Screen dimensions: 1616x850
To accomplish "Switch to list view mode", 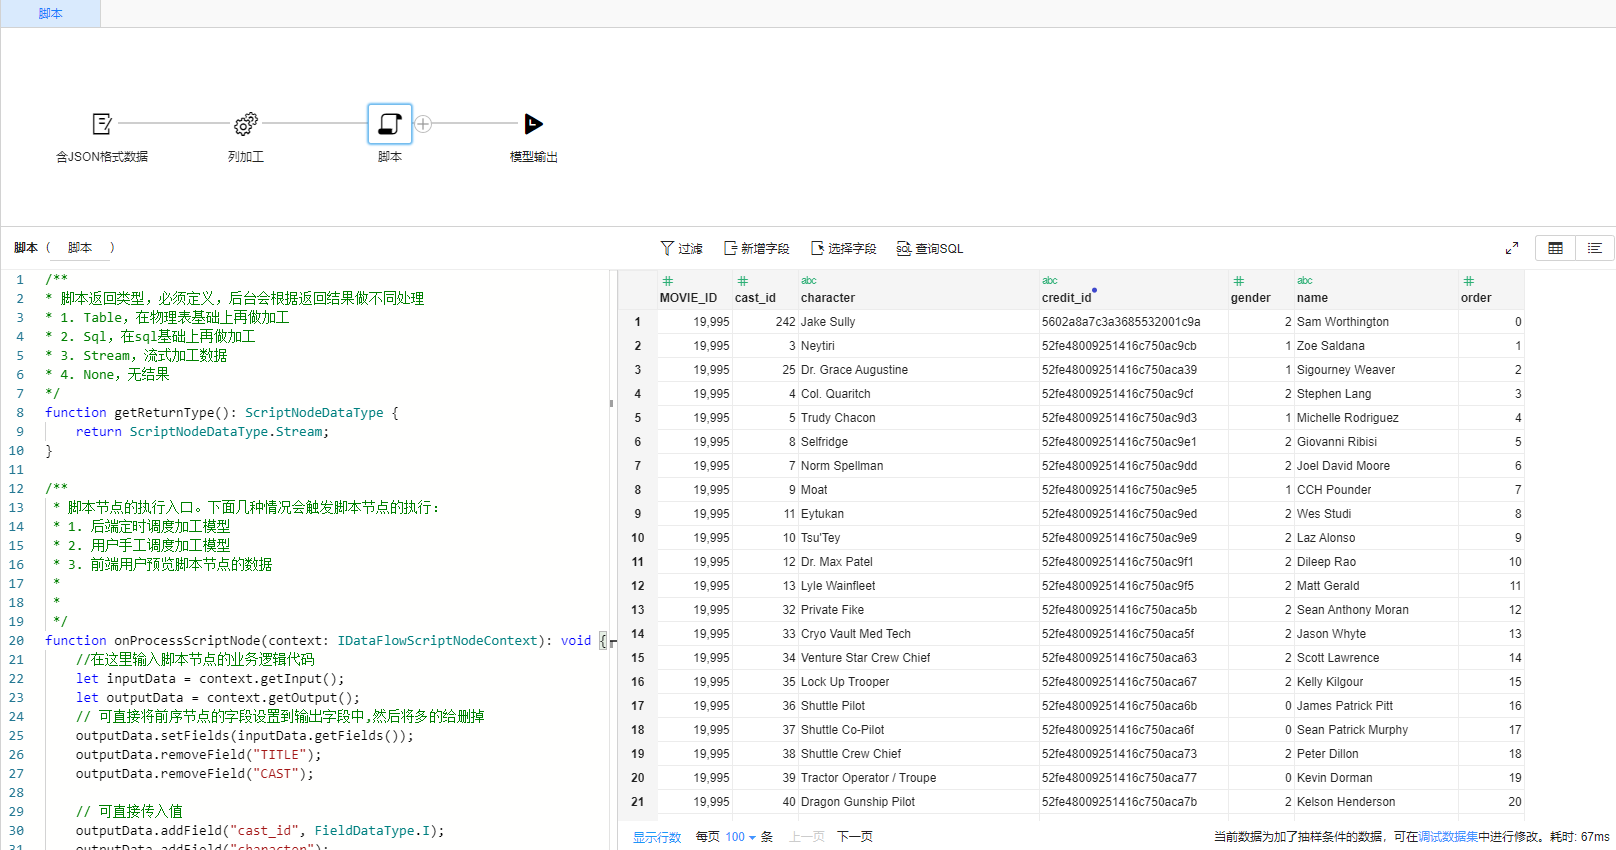I will pyautogui.click(x=1594, y=248).
